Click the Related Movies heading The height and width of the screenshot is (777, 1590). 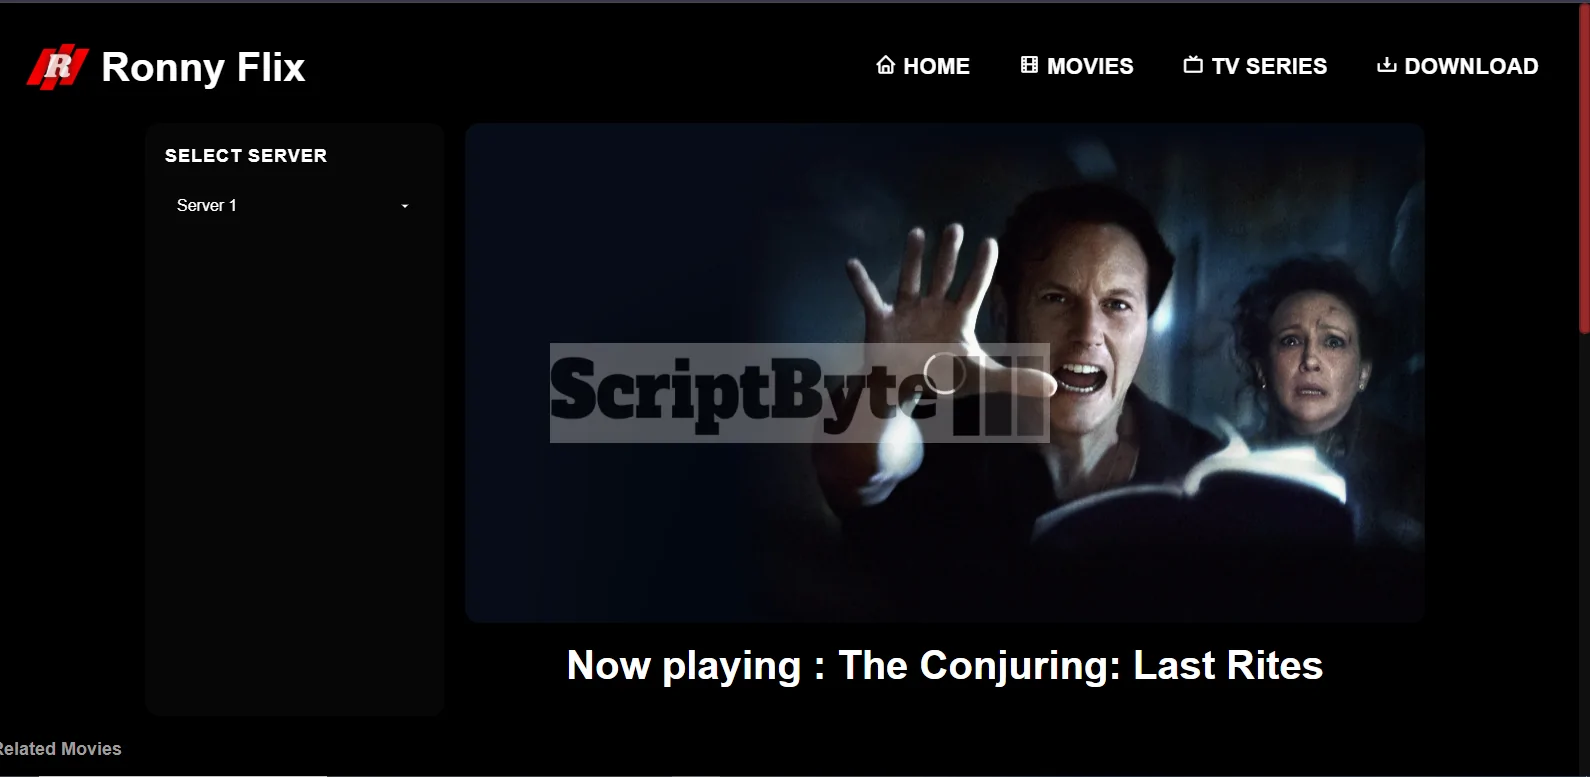60,749
